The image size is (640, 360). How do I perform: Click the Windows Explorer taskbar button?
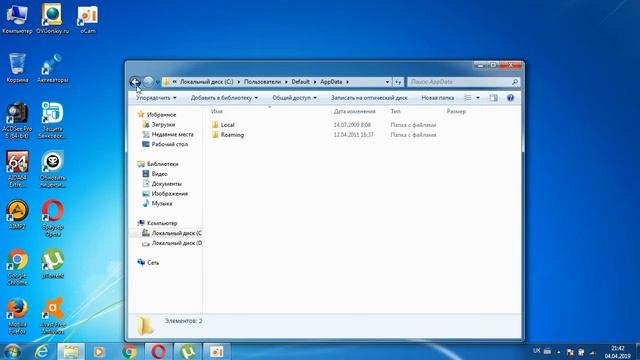point(71,351)
